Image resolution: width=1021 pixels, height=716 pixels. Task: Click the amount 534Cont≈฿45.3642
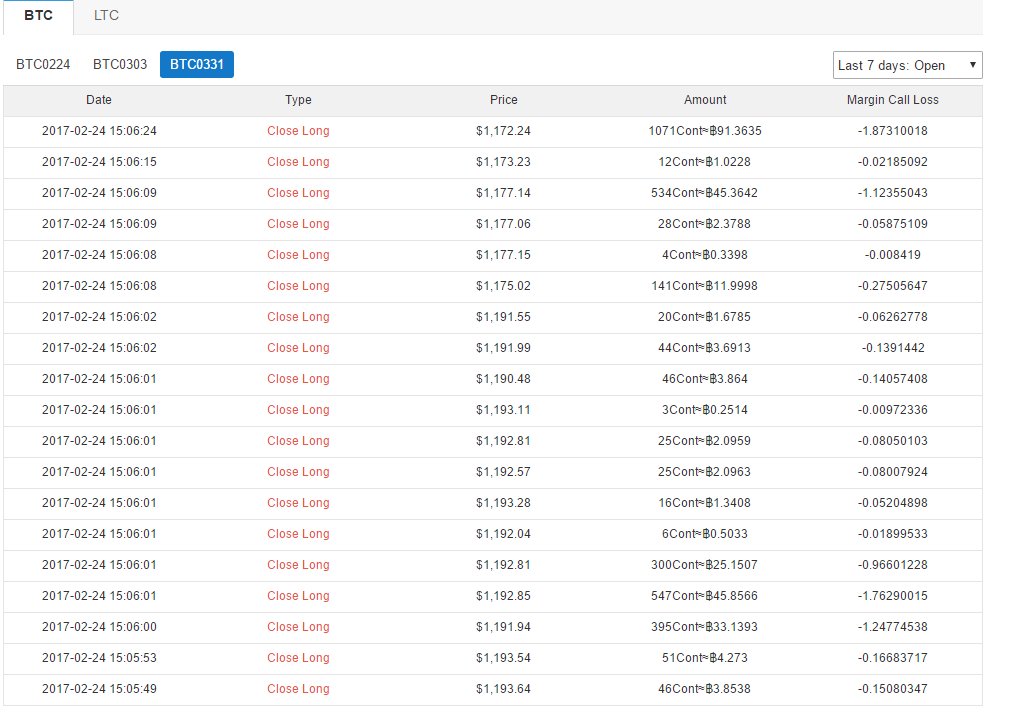705,193
